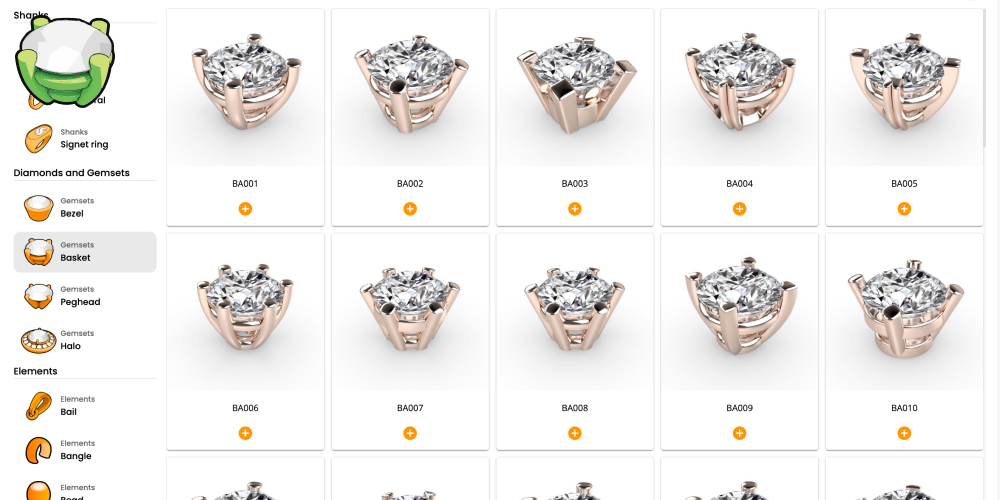Select the Bail elements category
The width and height of the screenshot is (1000, 500).
85,406
